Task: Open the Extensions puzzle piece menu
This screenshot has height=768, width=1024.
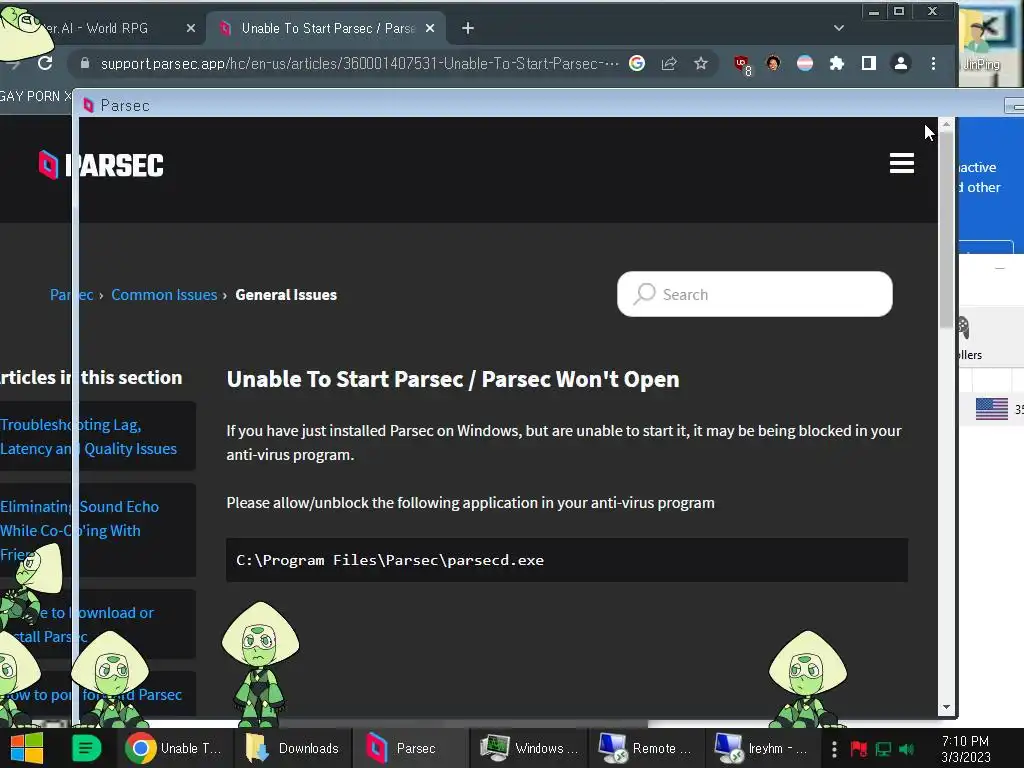Action: pos(837,63)
